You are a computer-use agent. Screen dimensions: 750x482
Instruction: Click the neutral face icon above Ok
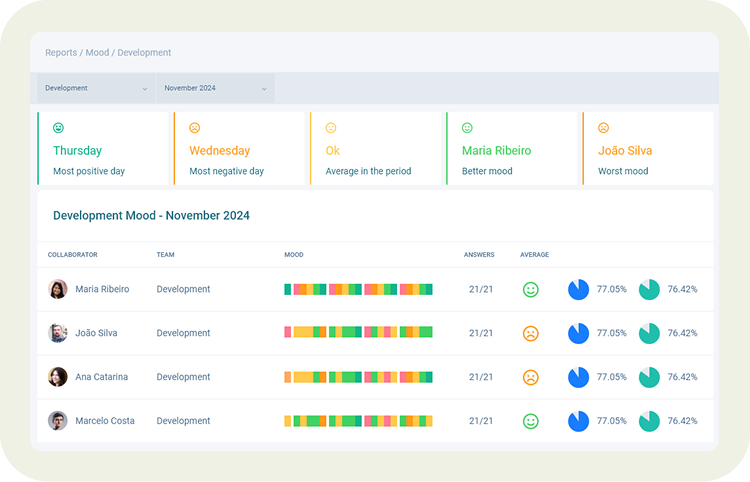(331, 128)
